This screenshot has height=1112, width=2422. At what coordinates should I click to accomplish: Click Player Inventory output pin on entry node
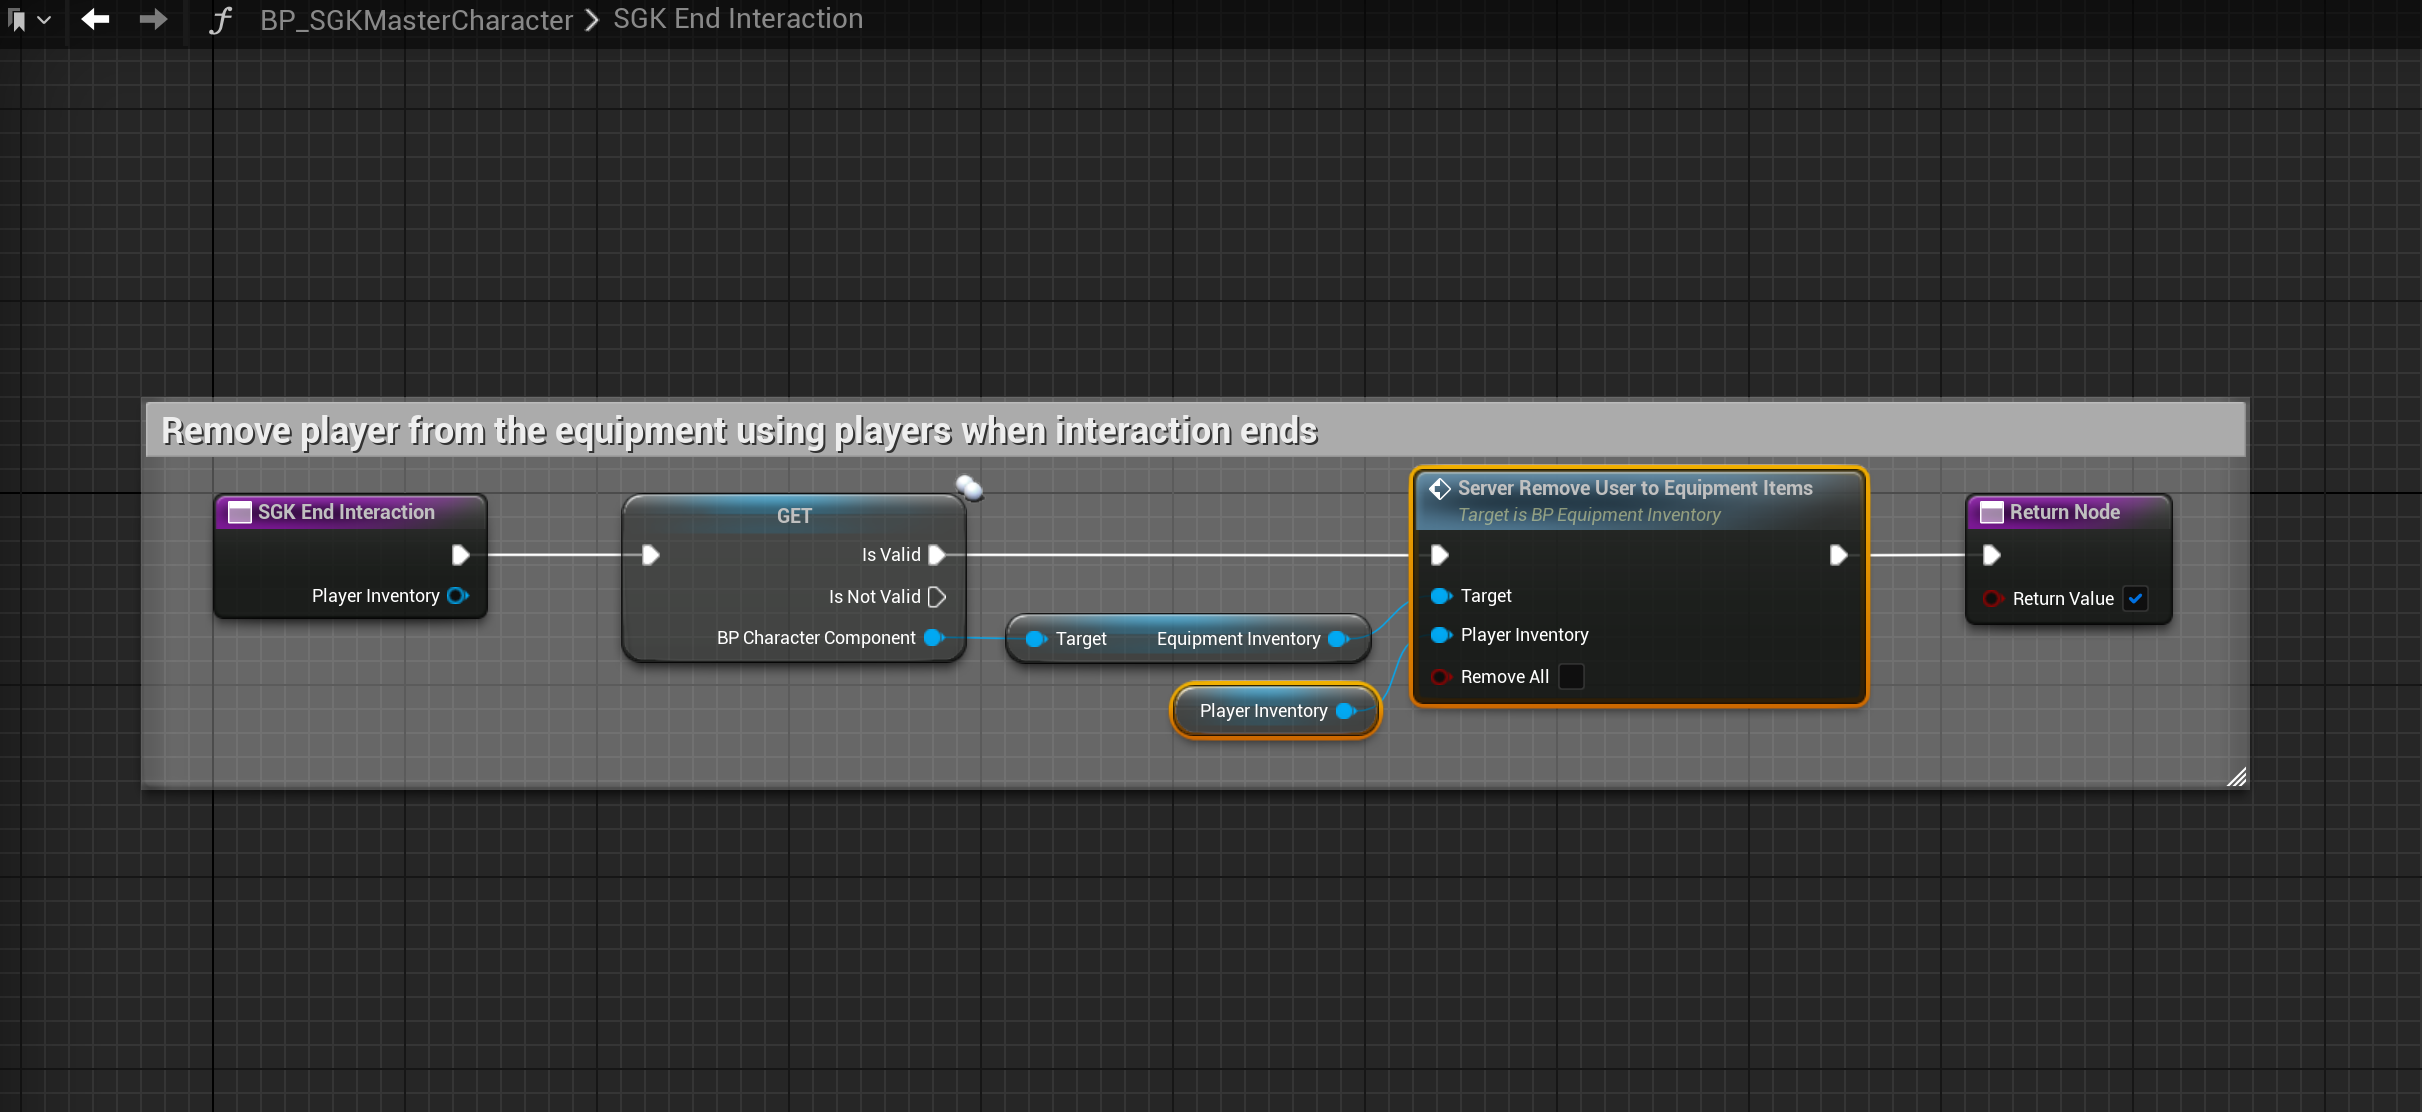point(458,596)
